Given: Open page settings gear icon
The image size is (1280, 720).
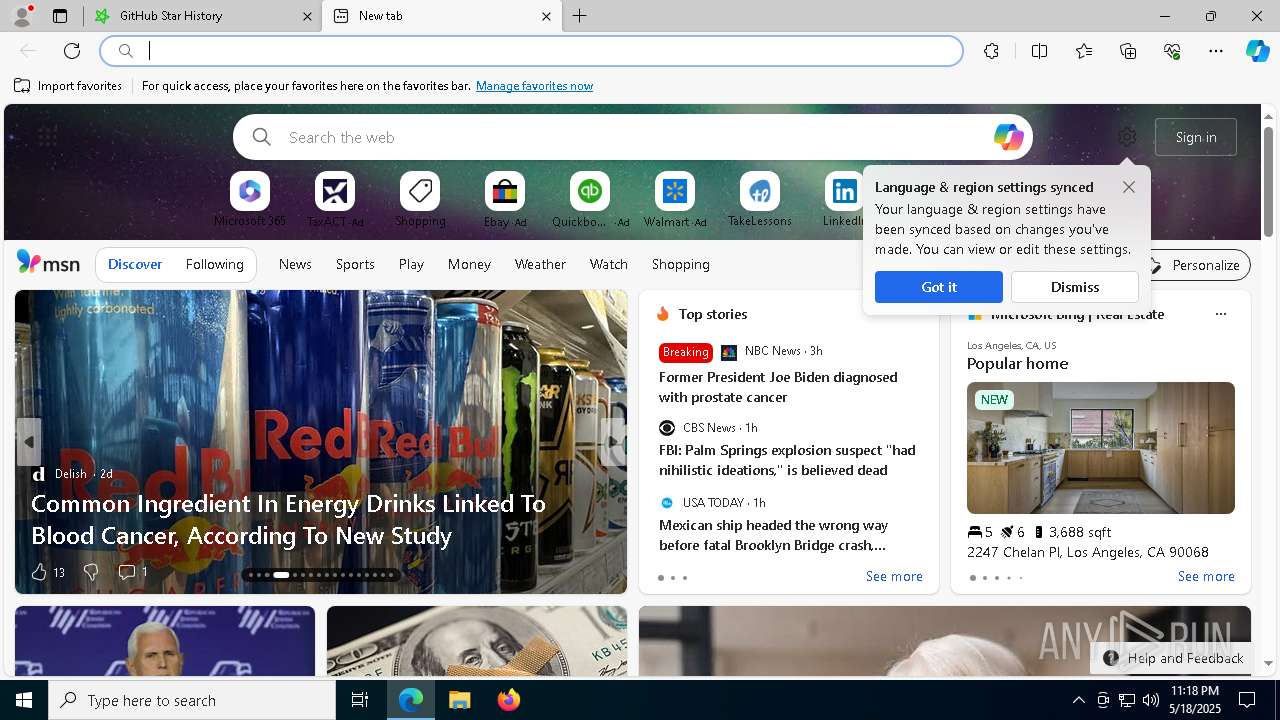Looking at the screenshot, I should click(x=1127, y=137).
